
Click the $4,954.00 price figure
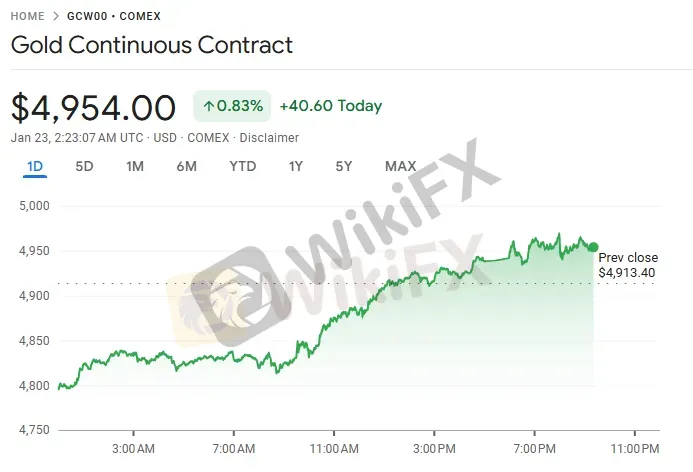(93, 107)
